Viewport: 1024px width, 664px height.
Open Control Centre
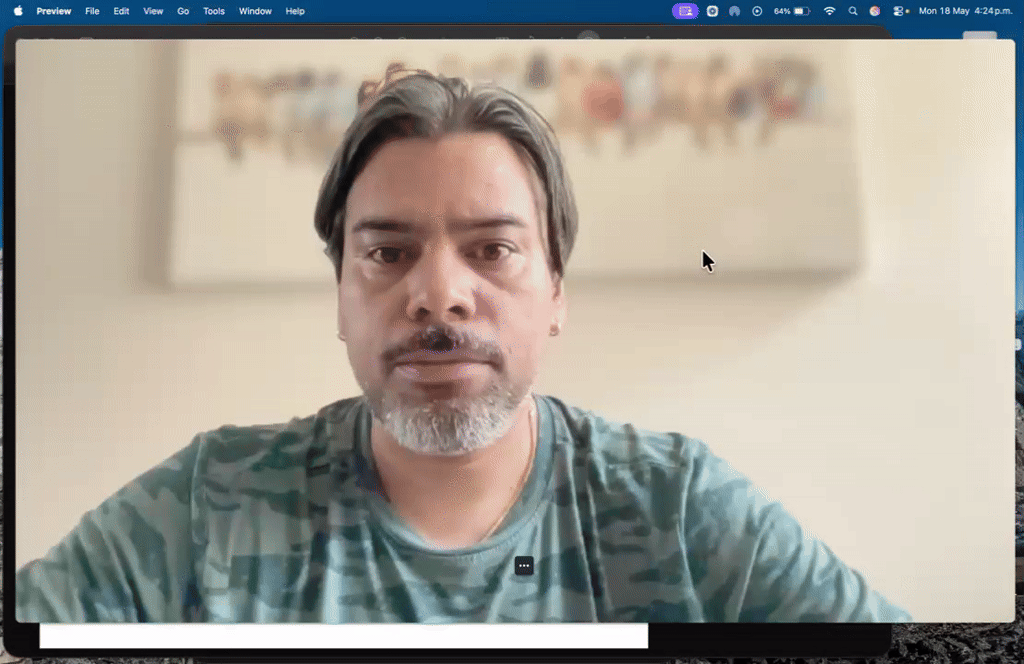[x=901, y=11]
